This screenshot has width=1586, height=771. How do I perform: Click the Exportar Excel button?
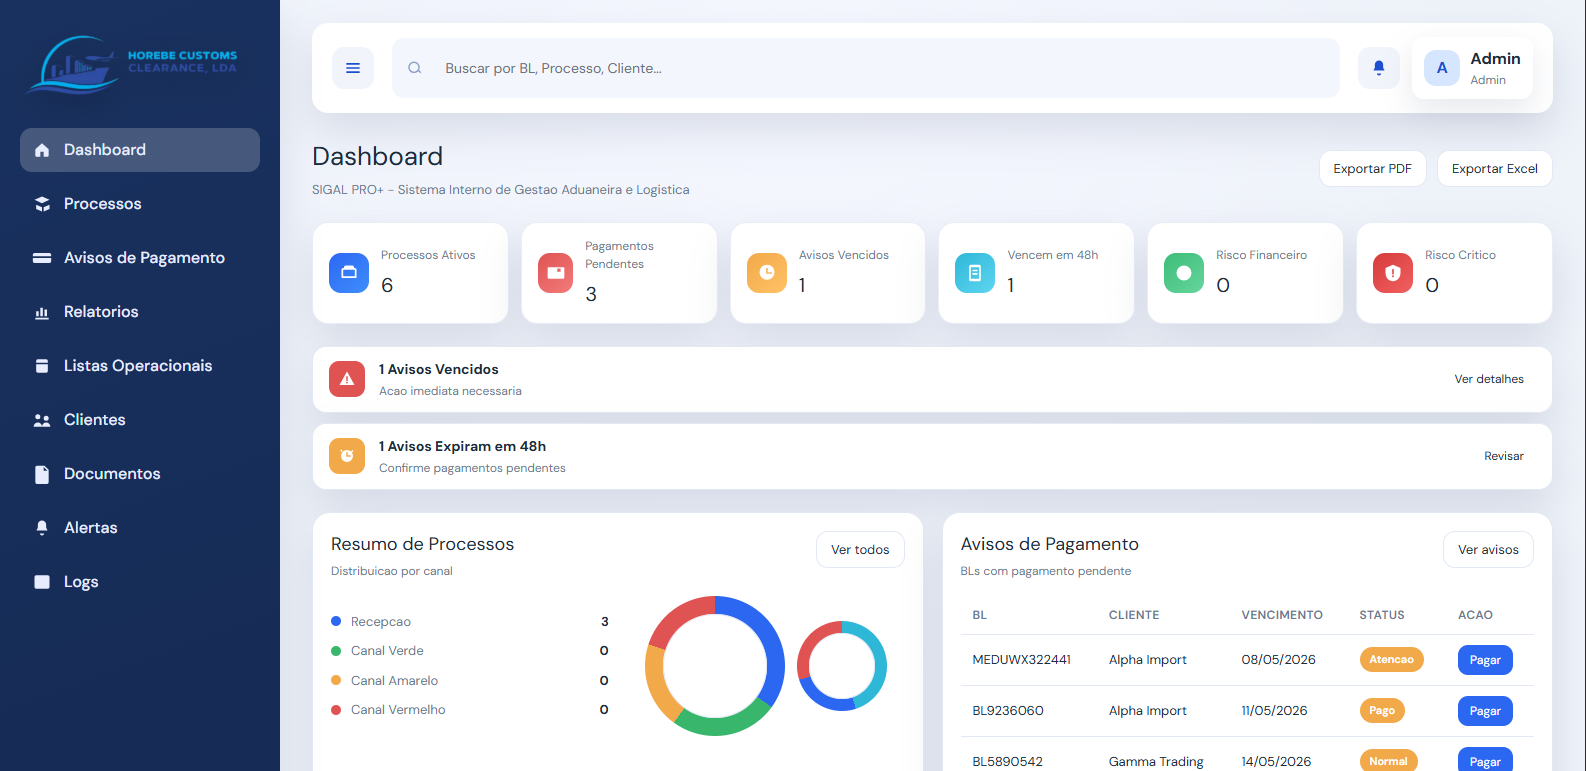coord(1494,169)
